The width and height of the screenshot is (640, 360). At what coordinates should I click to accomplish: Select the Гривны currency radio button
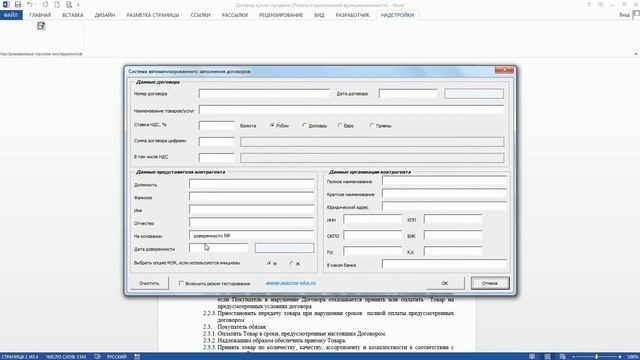click(372, 126)
